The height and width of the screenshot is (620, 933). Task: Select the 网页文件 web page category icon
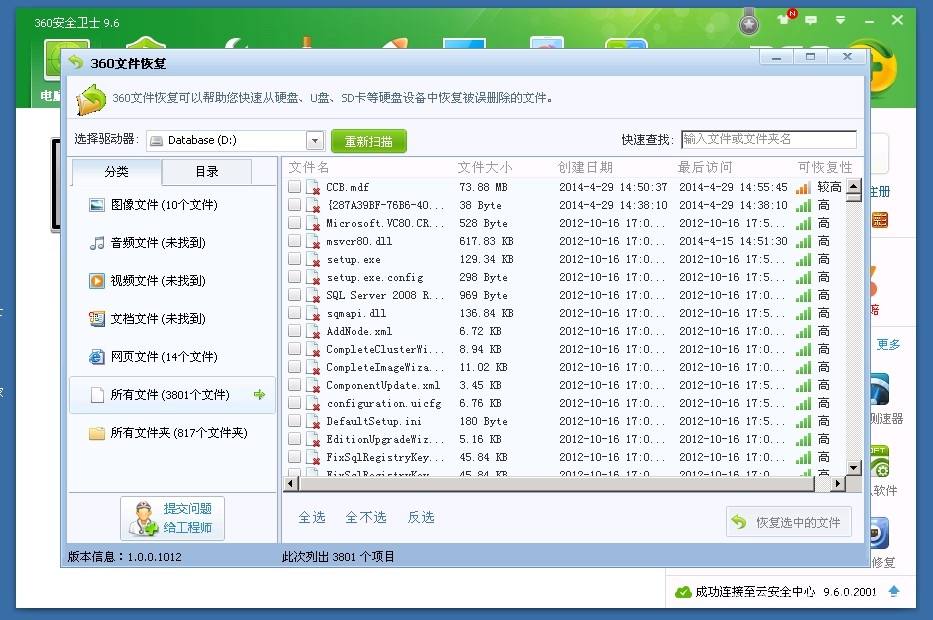pyautogui.click(x=97, y=357)
